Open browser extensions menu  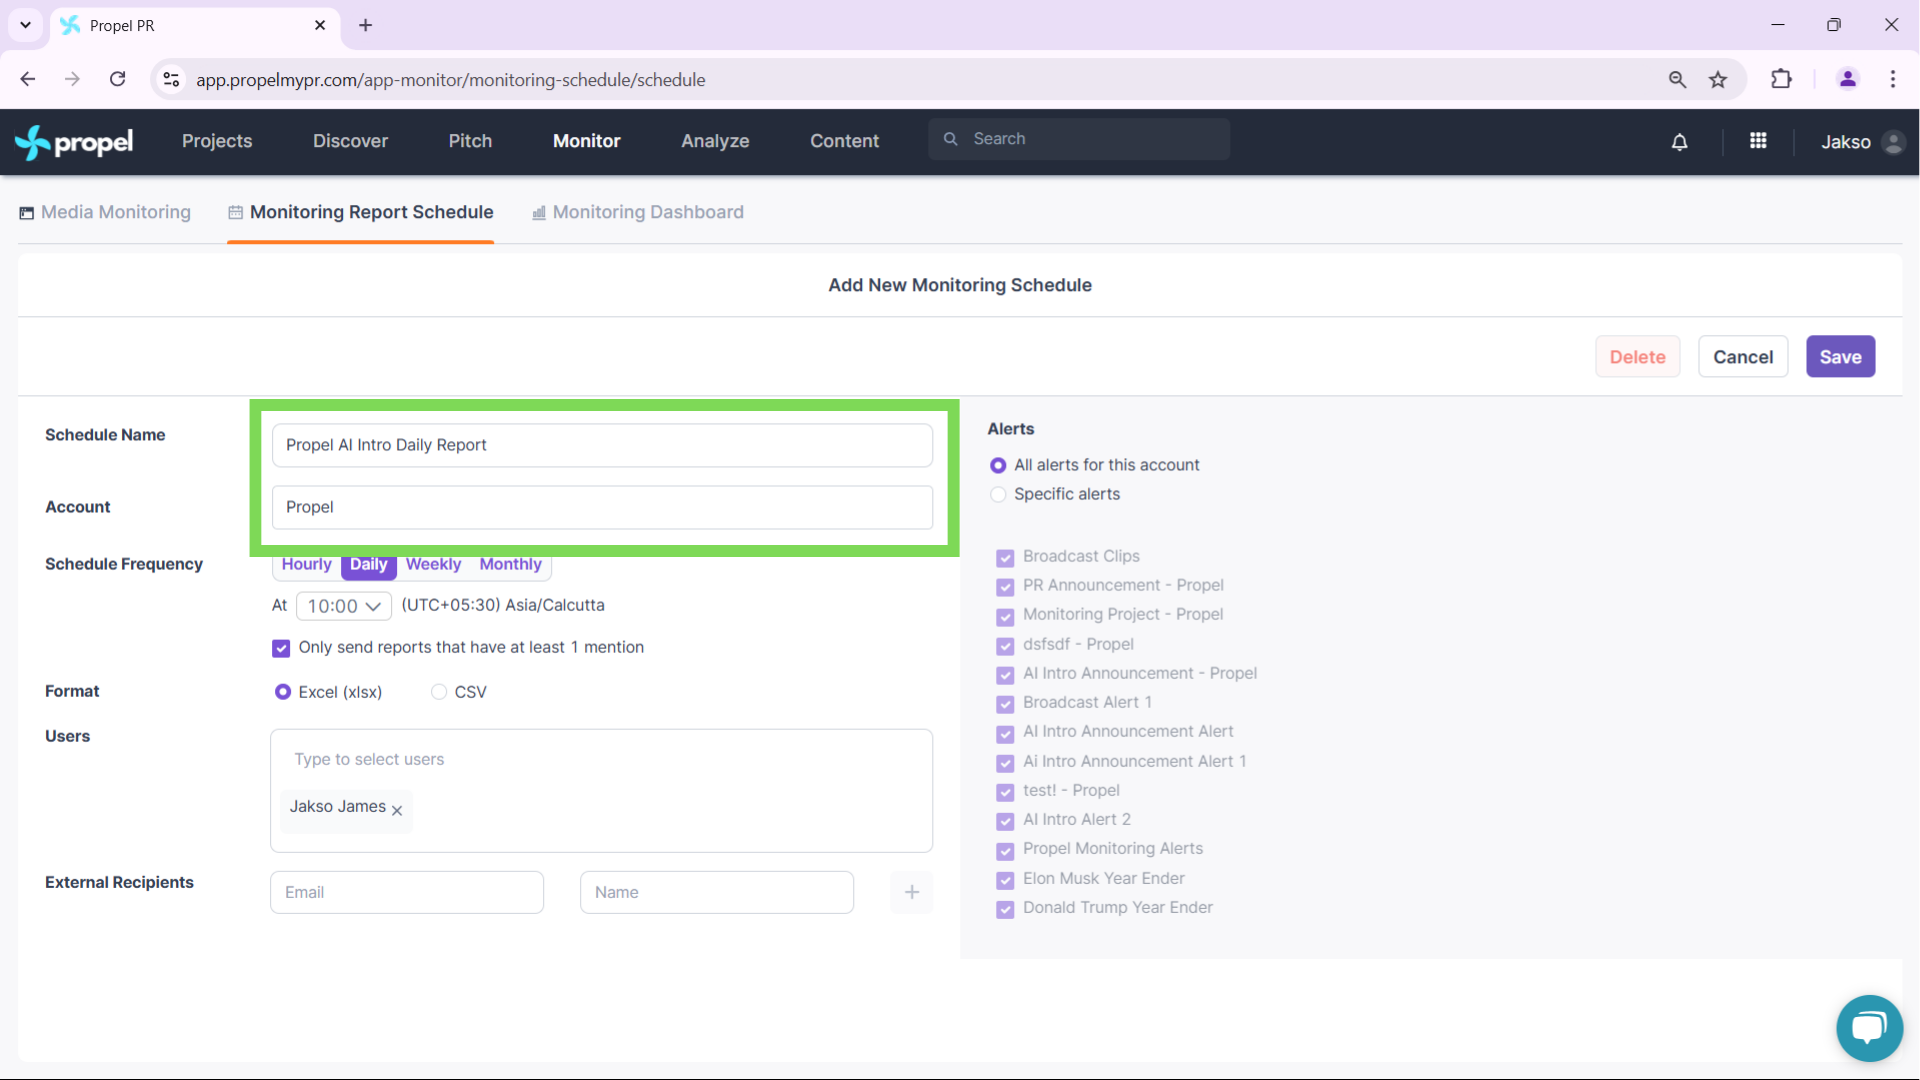[1781, 79]
